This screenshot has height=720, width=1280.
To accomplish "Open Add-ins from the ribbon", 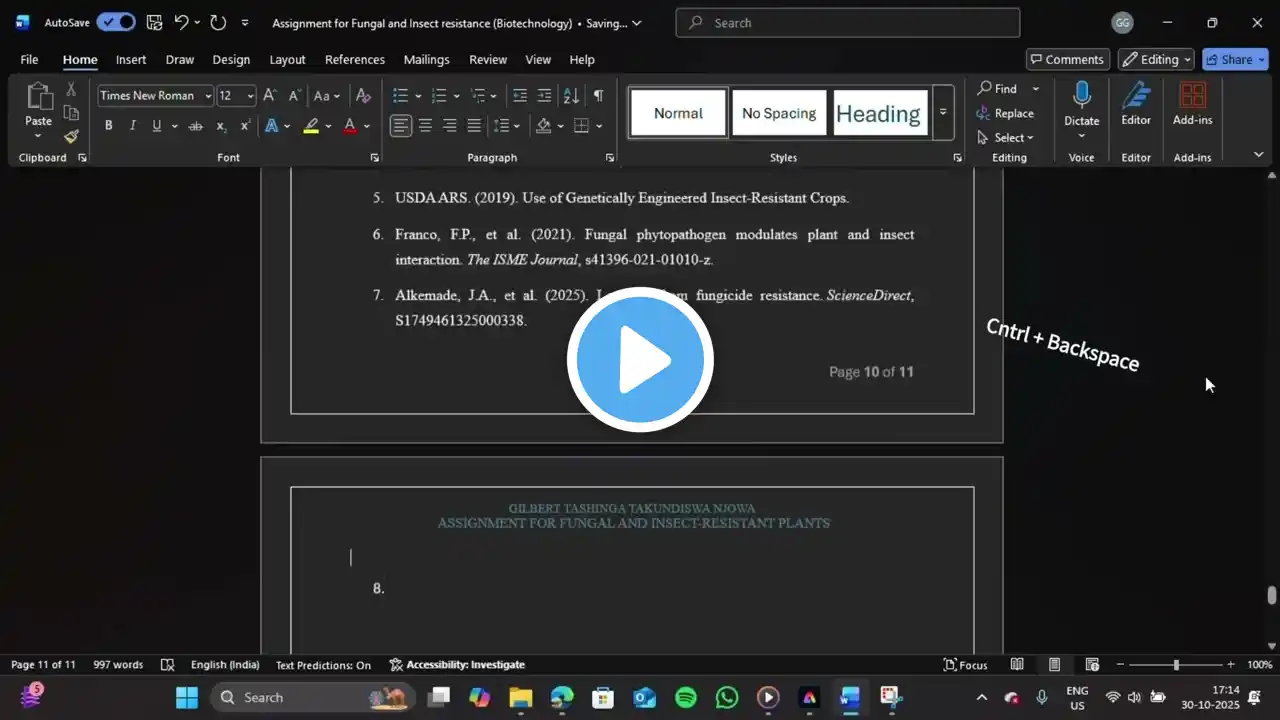I will [x=1192, y=104].
